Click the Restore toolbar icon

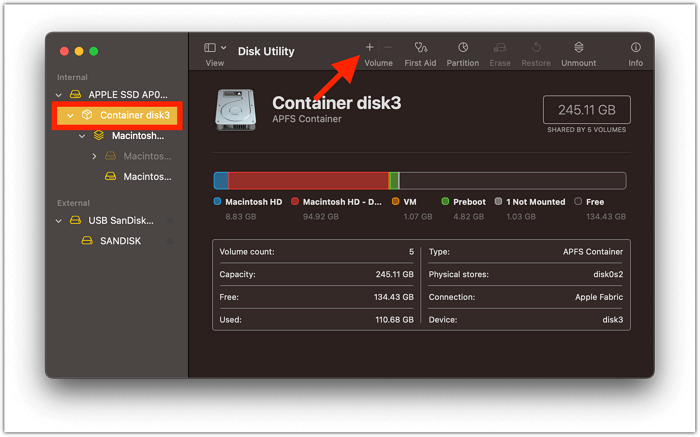click(x=536, y=47)
